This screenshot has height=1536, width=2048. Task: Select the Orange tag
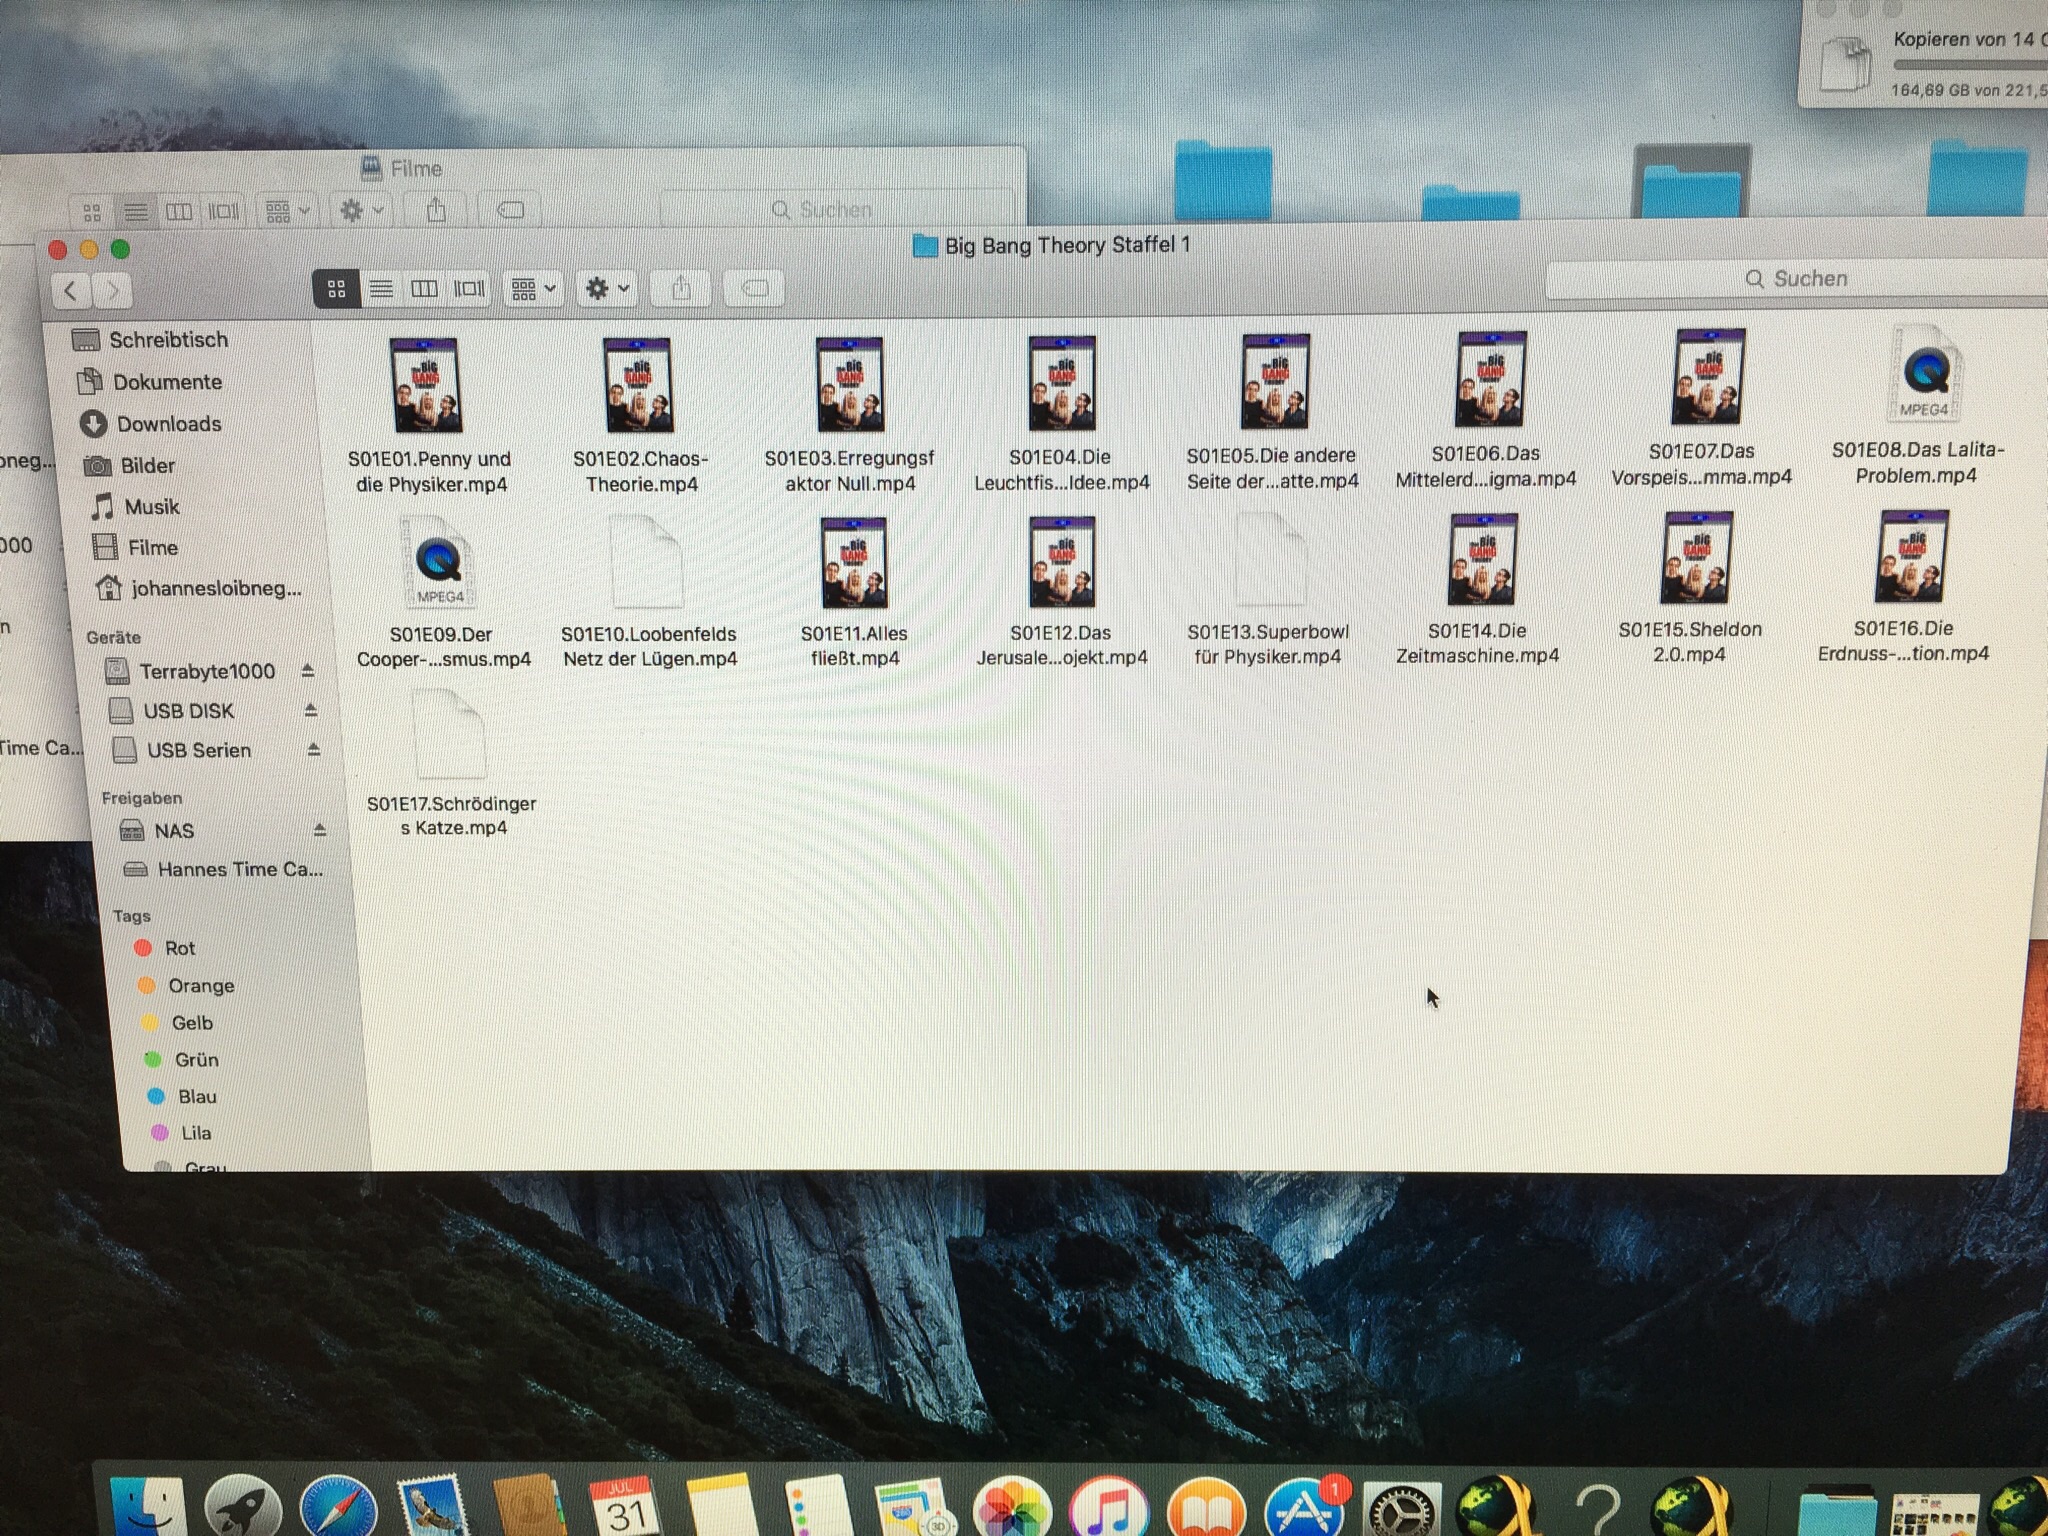pyautogui.click(x=186, y=986)
